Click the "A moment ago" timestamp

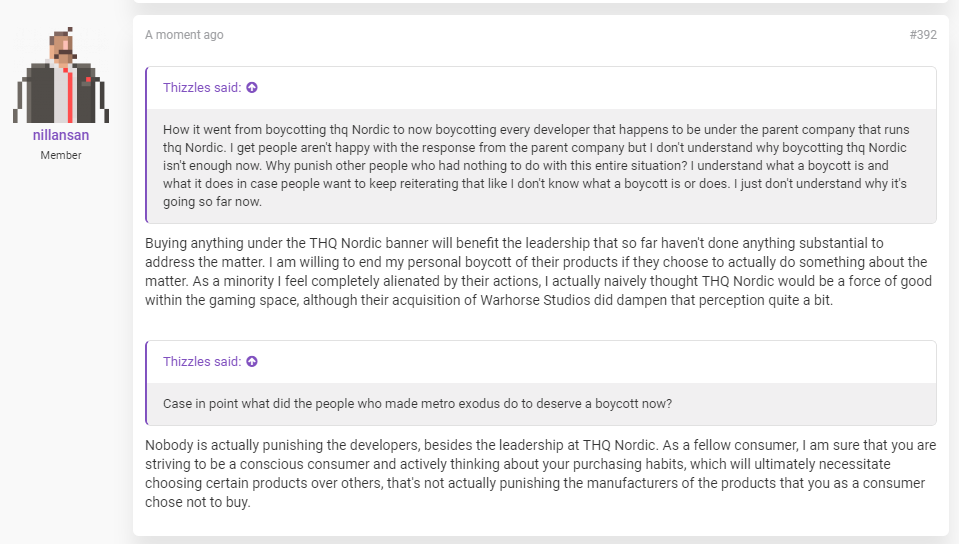184,35
